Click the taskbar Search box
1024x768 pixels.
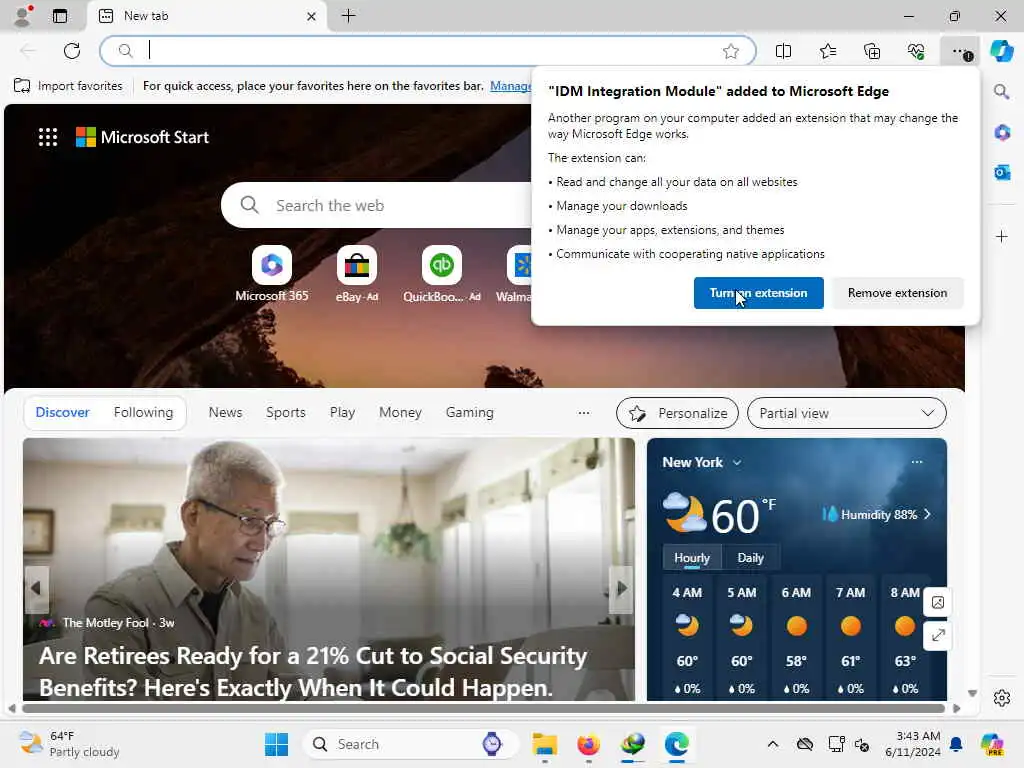410,744
